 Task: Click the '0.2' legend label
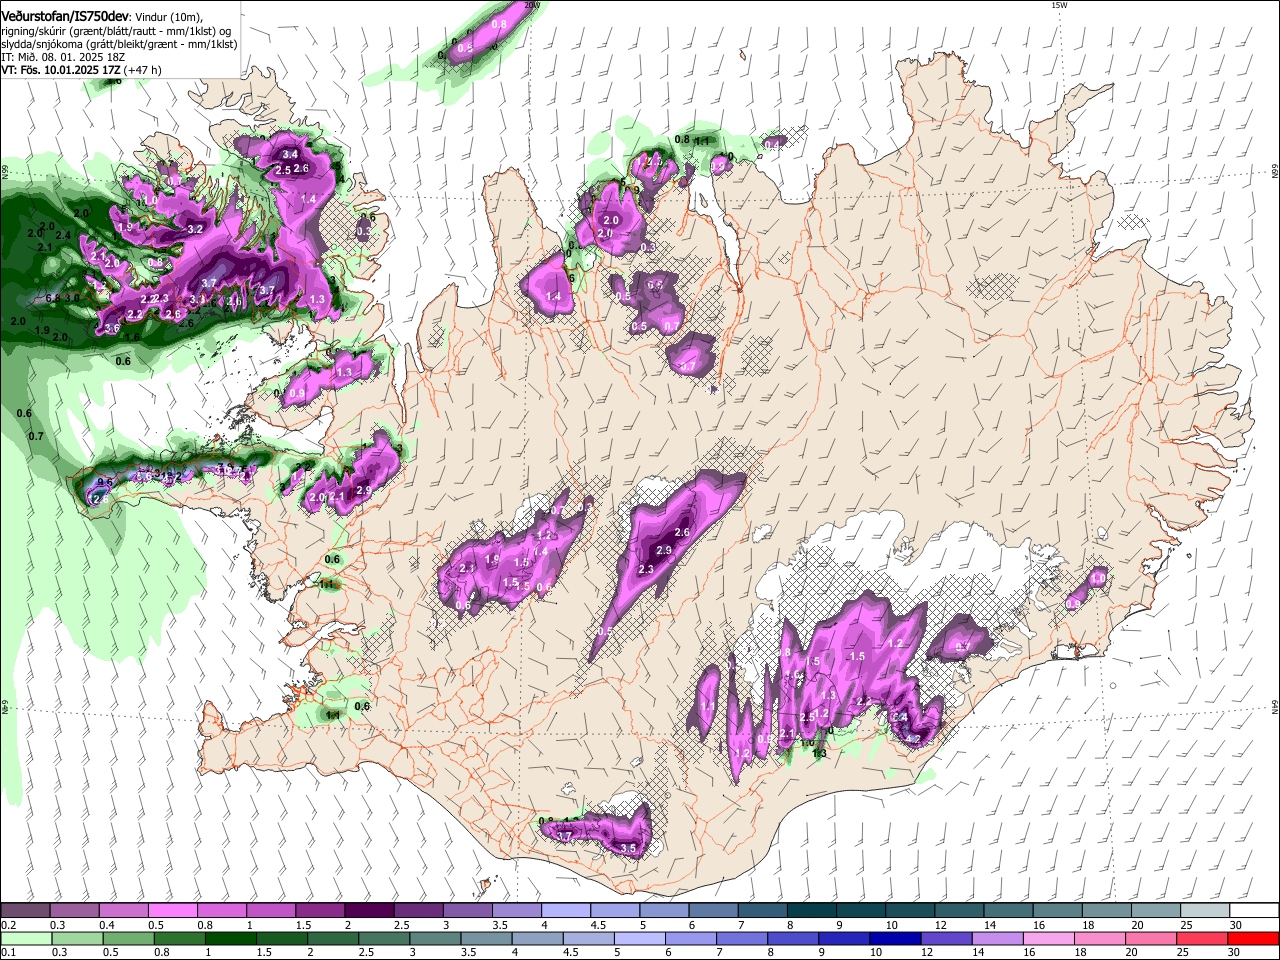[9, 925]
